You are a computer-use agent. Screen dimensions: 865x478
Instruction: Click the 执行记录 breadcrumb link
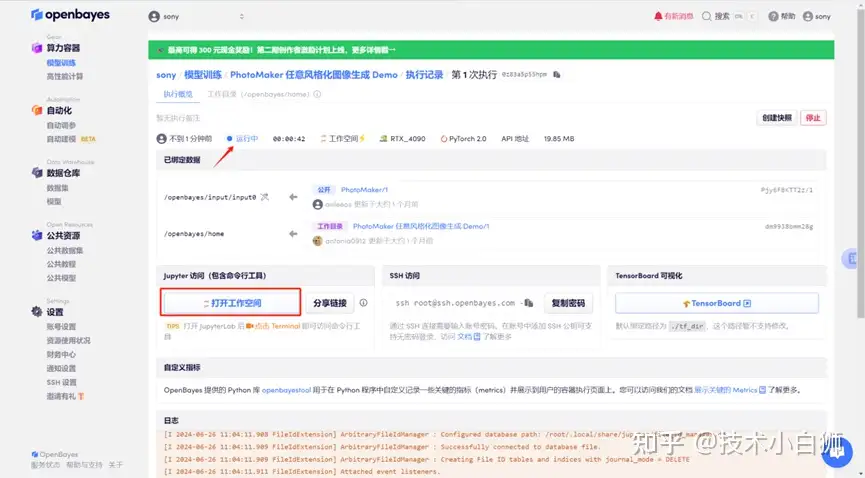click(x=424, y=75)
